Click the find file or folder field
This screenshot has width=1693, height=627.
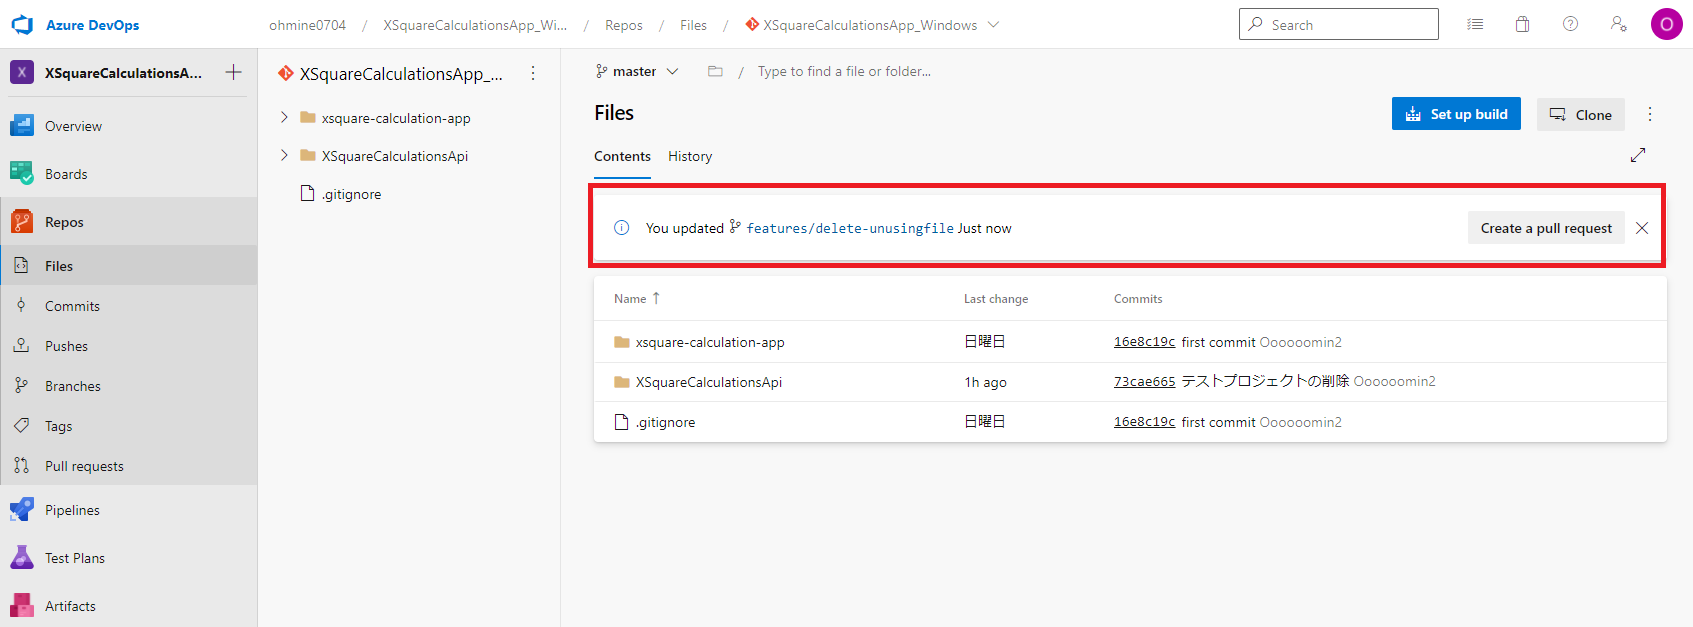coord(844,71)
